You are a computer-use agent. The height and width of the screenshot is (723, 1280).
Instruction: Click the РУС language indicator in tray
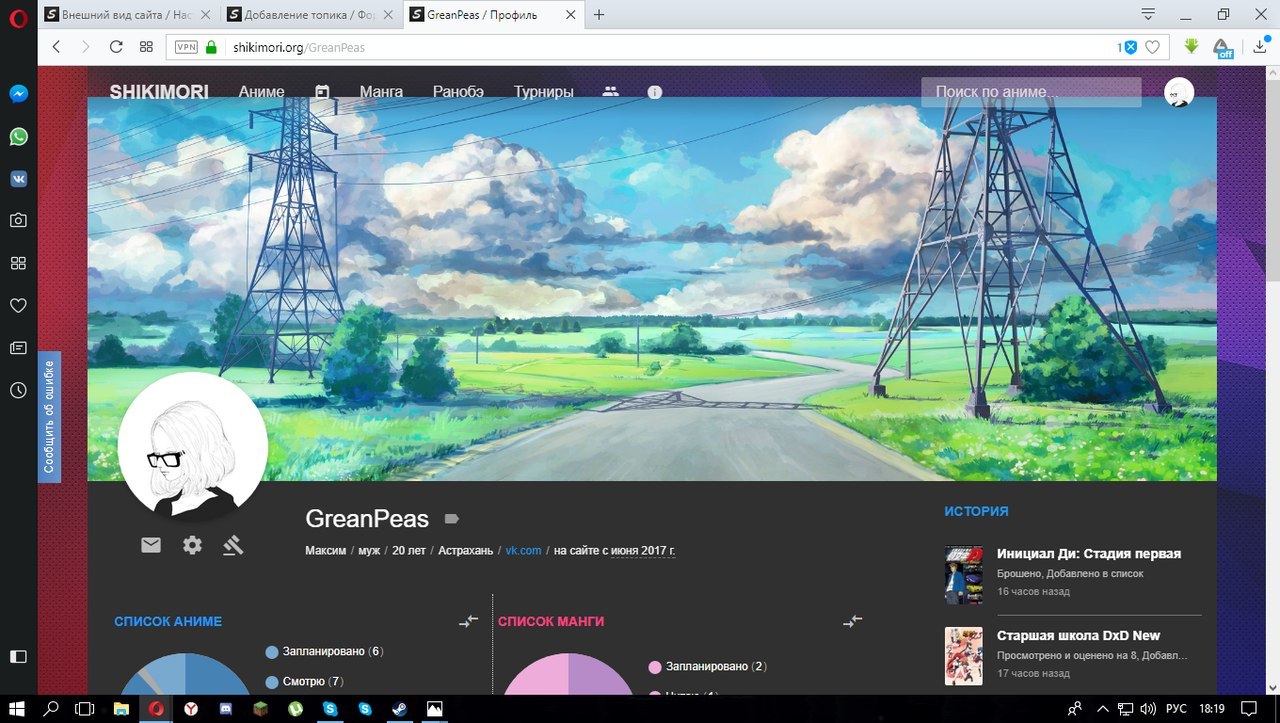coord(1177,708)
